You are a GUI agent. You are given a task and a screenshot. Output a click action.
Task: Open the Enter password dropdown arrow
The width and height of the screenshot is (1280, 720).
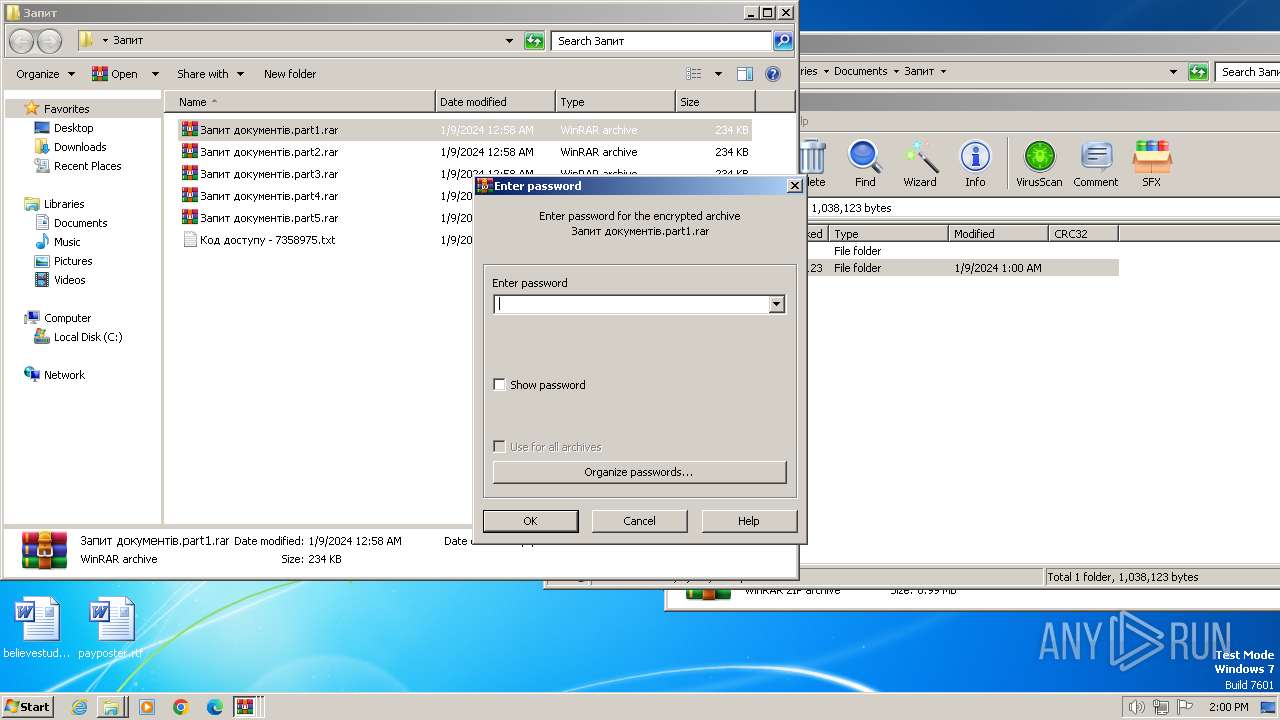tap(776, 305)
